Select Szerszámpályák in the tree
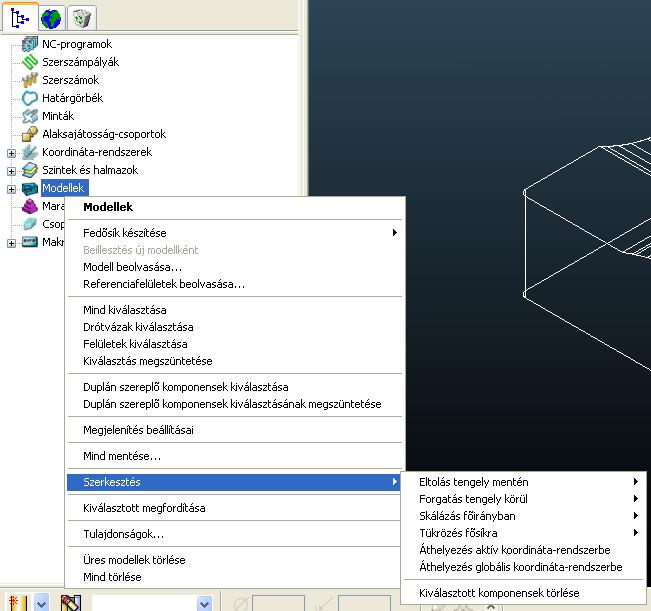 [81, 62]
